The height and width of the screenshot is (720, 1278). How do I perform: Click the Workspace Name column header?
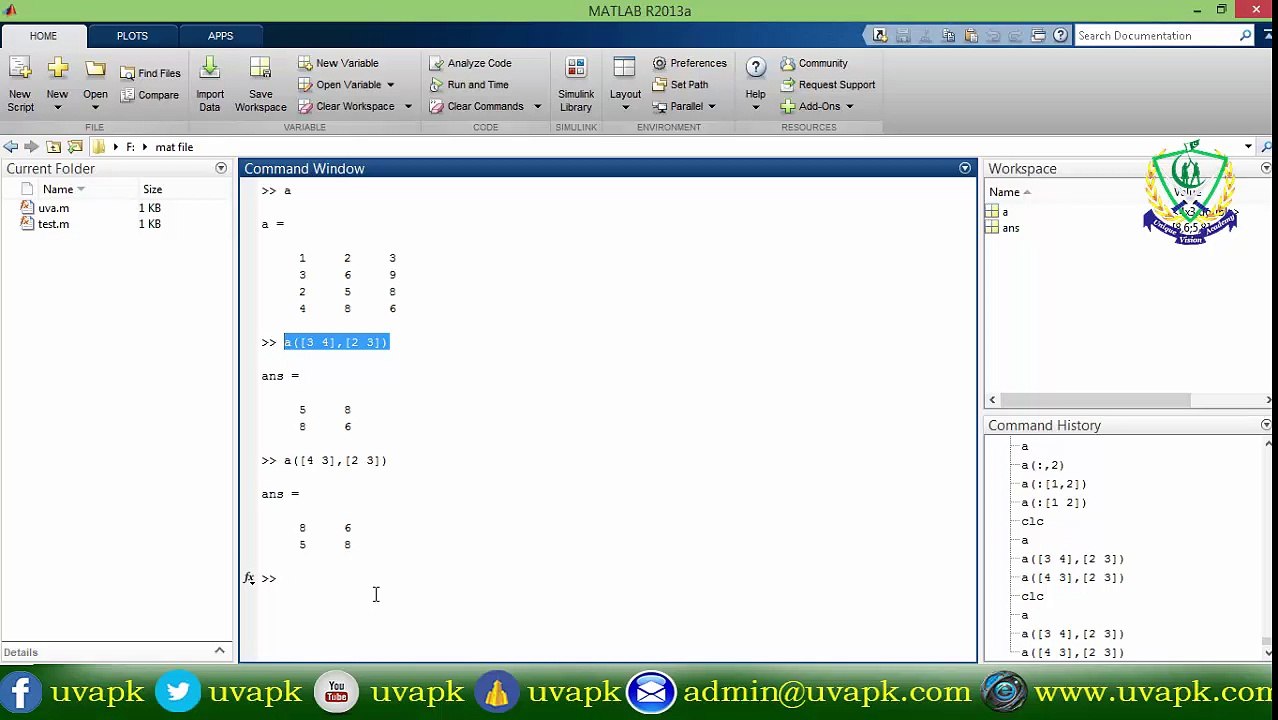(1004, 192)
